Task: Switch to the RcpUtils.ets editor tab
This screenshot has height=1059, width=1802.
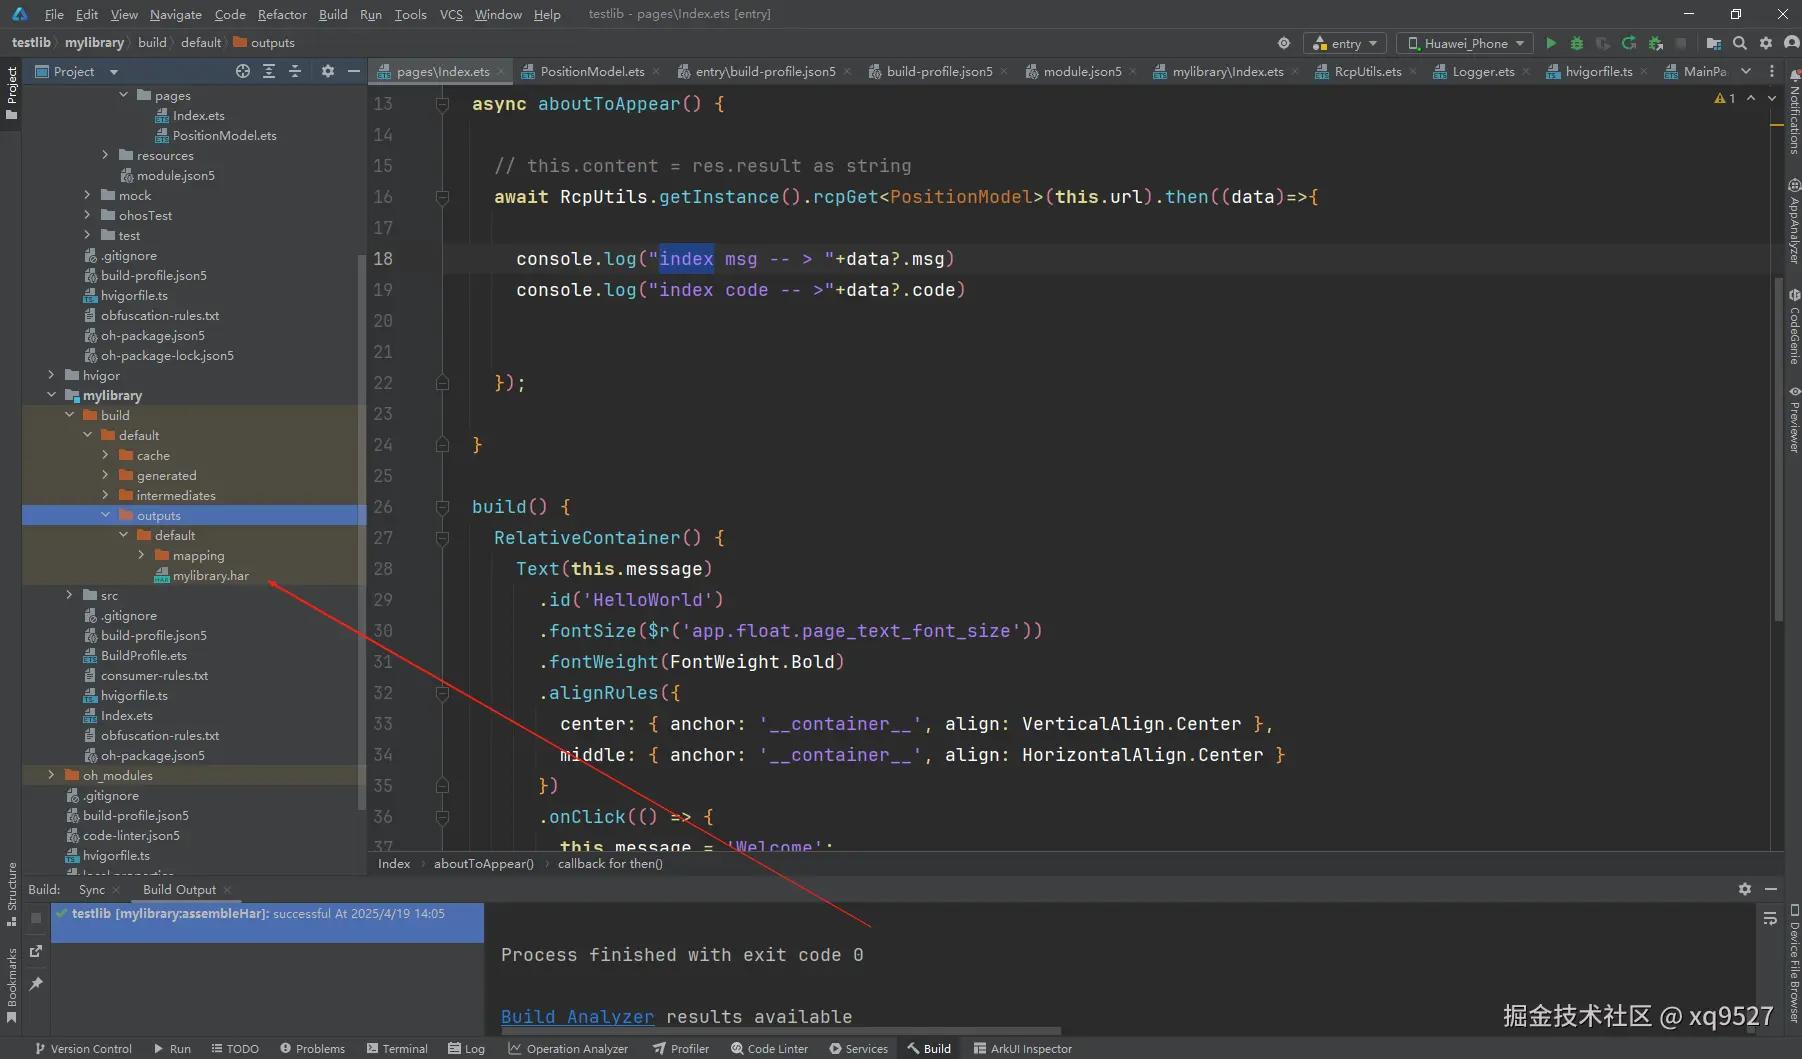Action: [x=1367, y=71]
